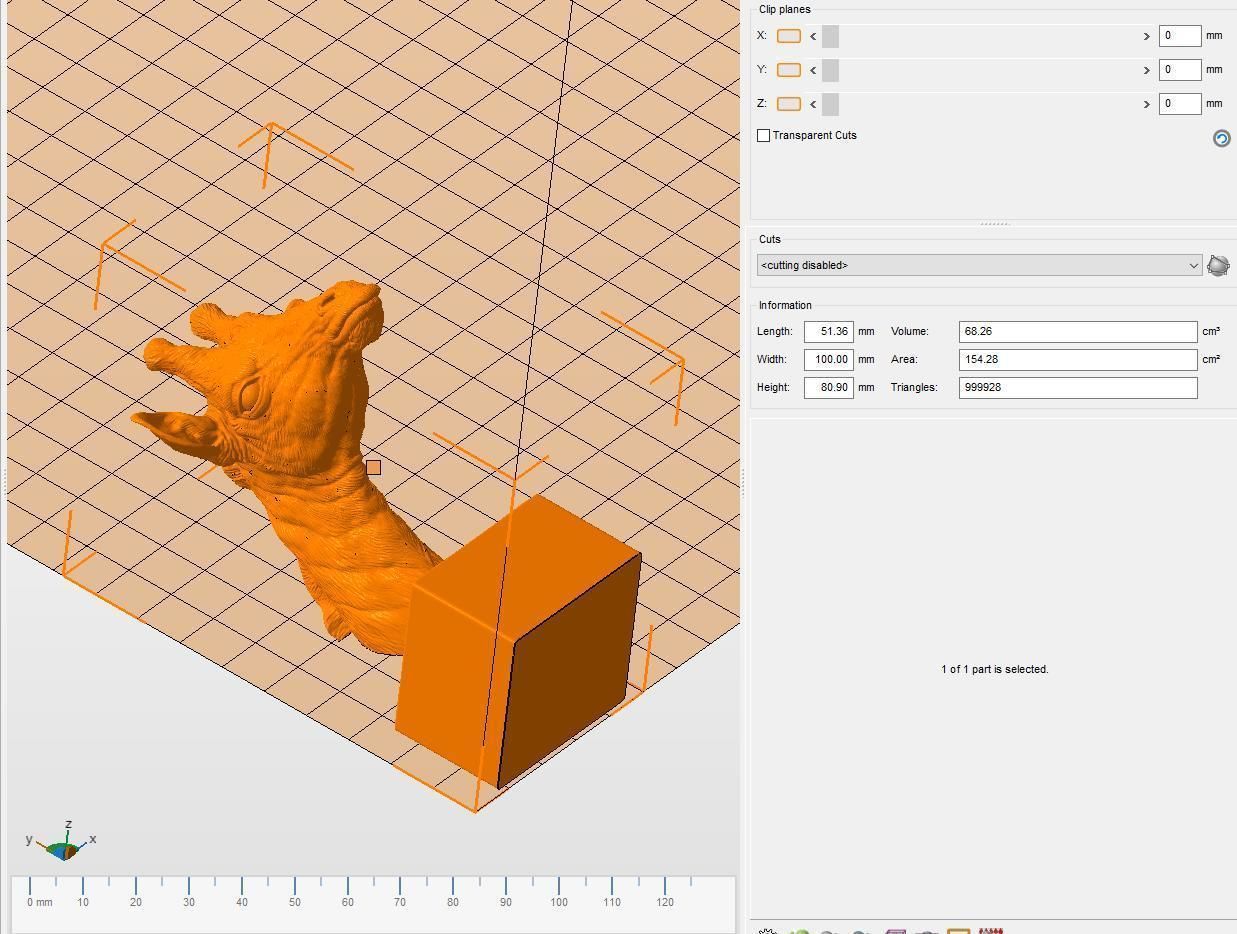Viewport: 1237px width, 934px height.
Task: Click the 100 mark on the ruler
Action: pyautogui.click(x=559, y=902)
